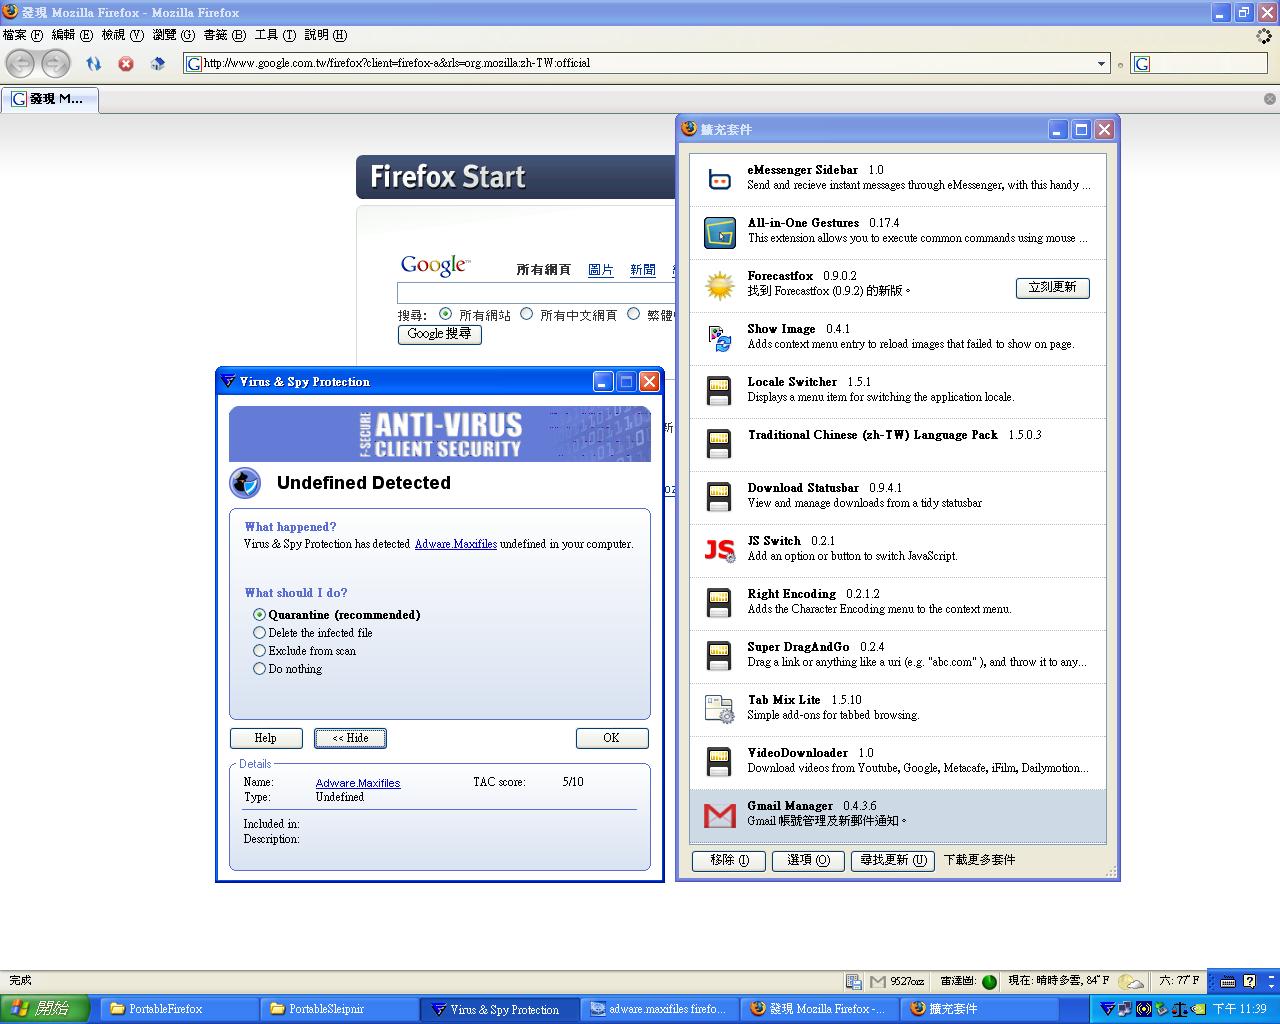Click the Reload page icon
The height and width of the screenshot is (1024, 1280).
coord(93,63)
